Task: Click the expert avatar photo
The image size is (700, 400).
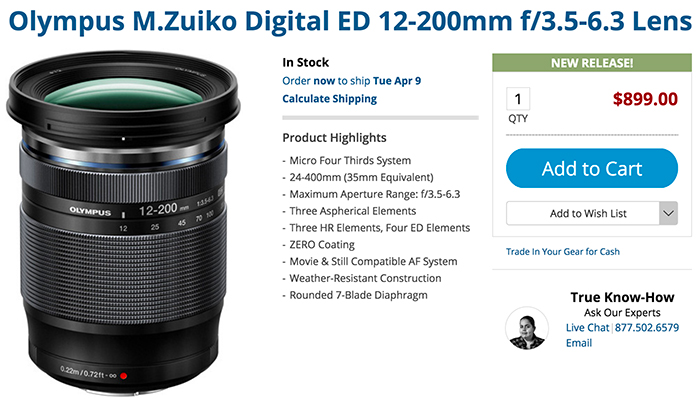Action: [527, 328]
